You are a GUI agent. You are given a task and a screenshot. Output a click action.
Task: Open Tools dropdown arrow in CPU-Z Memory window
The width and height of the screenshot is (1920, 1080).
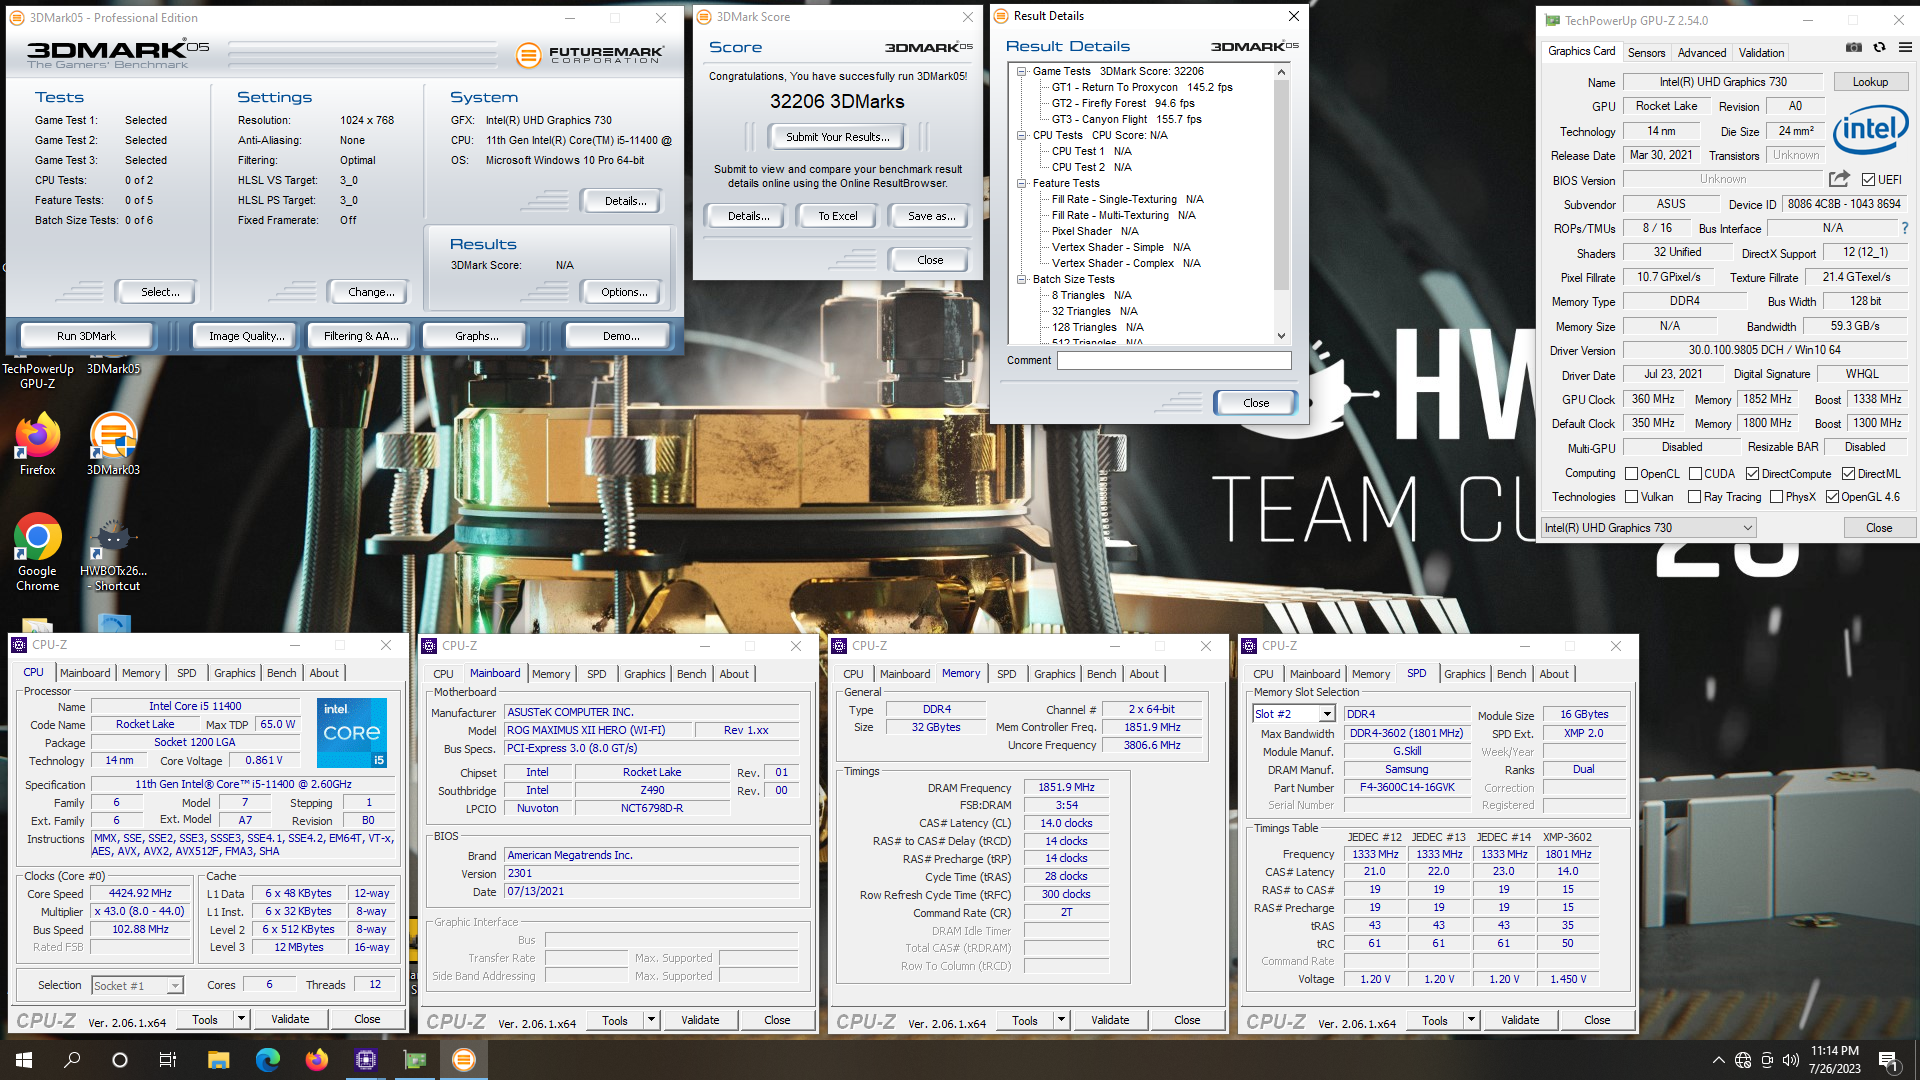pos(1061,1020)
